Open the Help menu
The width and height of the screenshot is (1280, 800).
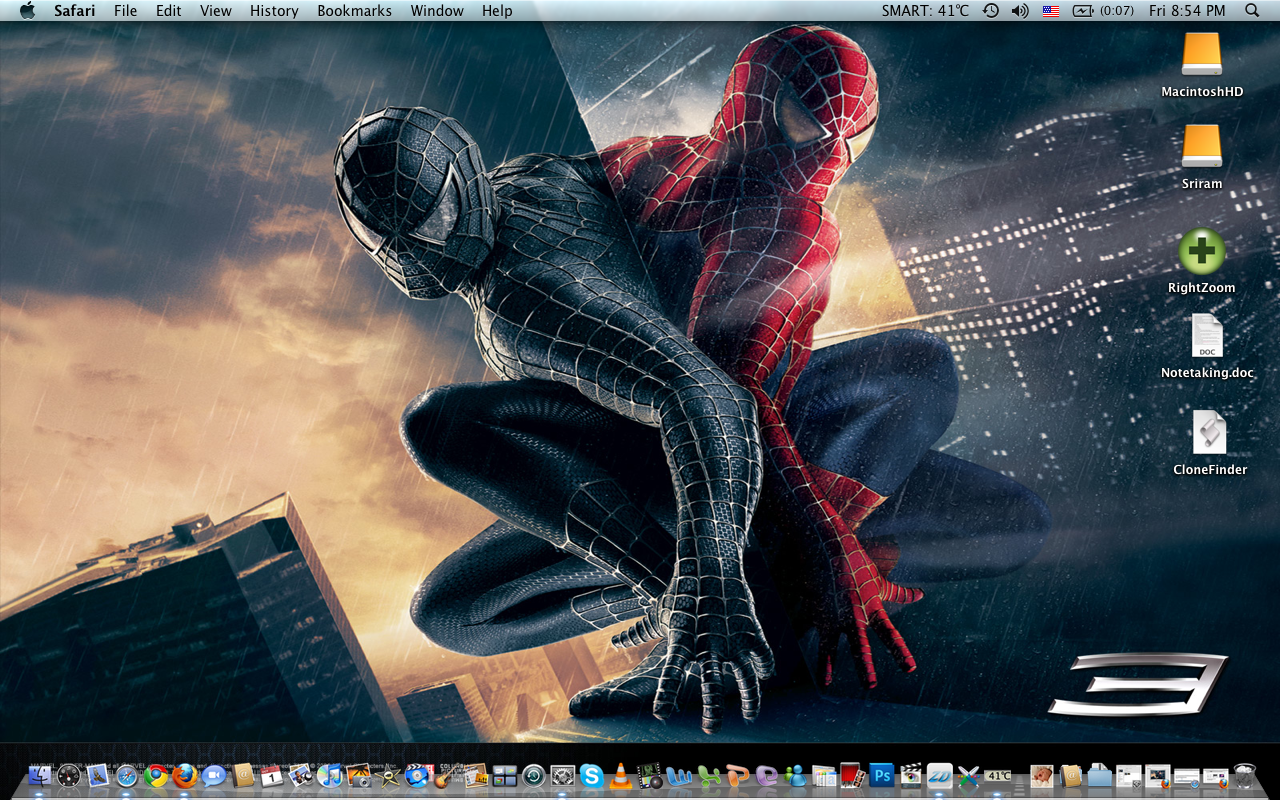(x=497, y=11)
